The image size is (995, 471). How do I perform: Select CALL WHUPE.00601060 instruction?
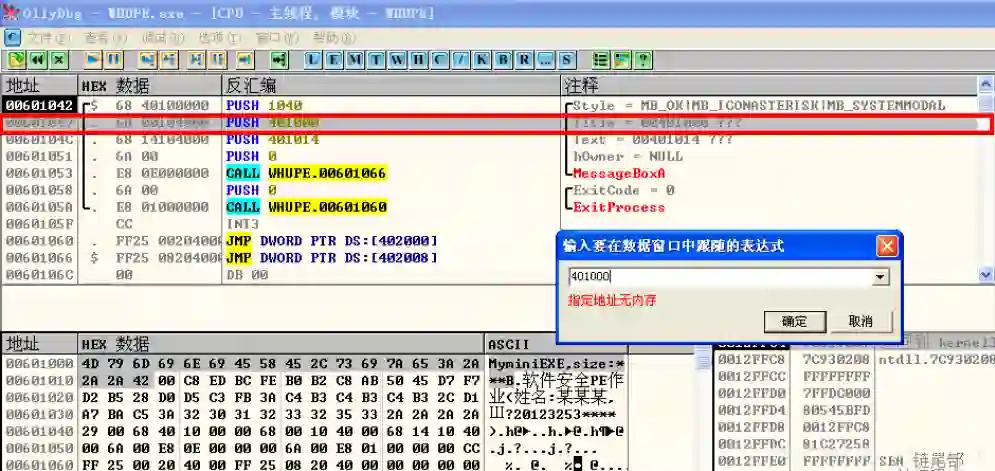pos(306,207)
